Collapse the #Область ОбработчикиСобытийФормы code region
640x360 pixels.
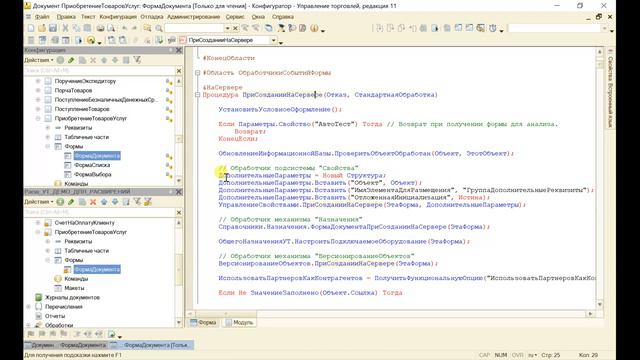pos(198,73)
